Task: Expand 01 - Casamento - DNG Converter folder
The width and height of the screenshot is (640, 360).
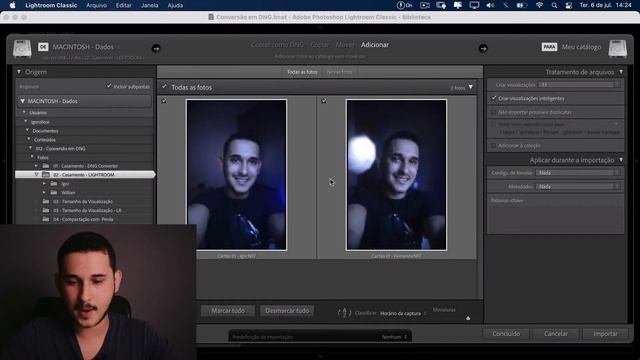Action: click(36, 166)
